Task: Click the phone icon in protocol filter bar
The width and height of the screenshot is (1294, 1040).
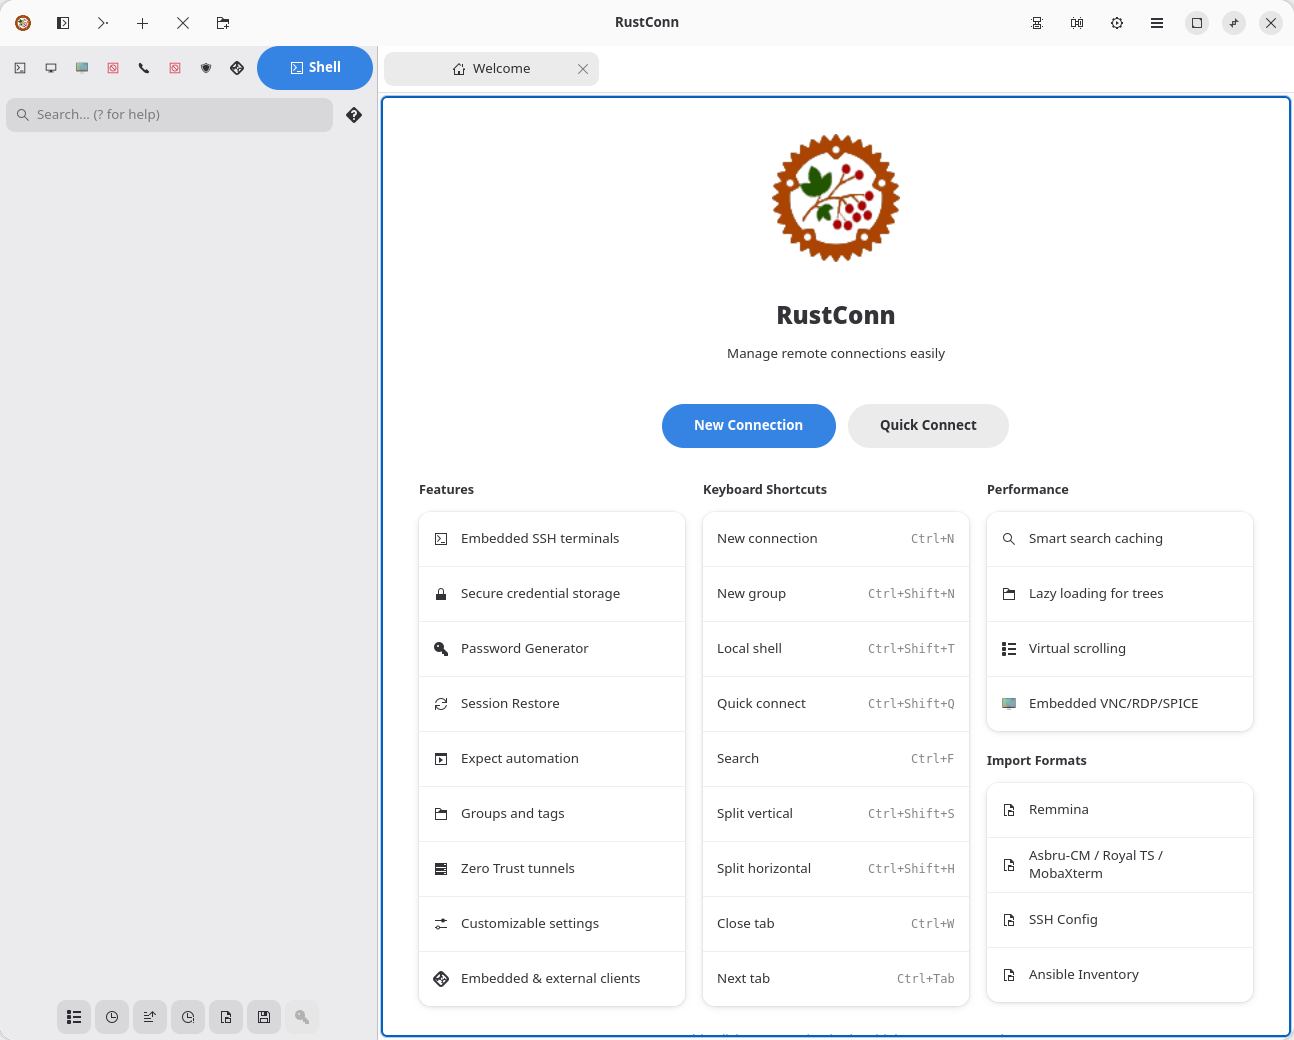Action: [x=144, y=68]
